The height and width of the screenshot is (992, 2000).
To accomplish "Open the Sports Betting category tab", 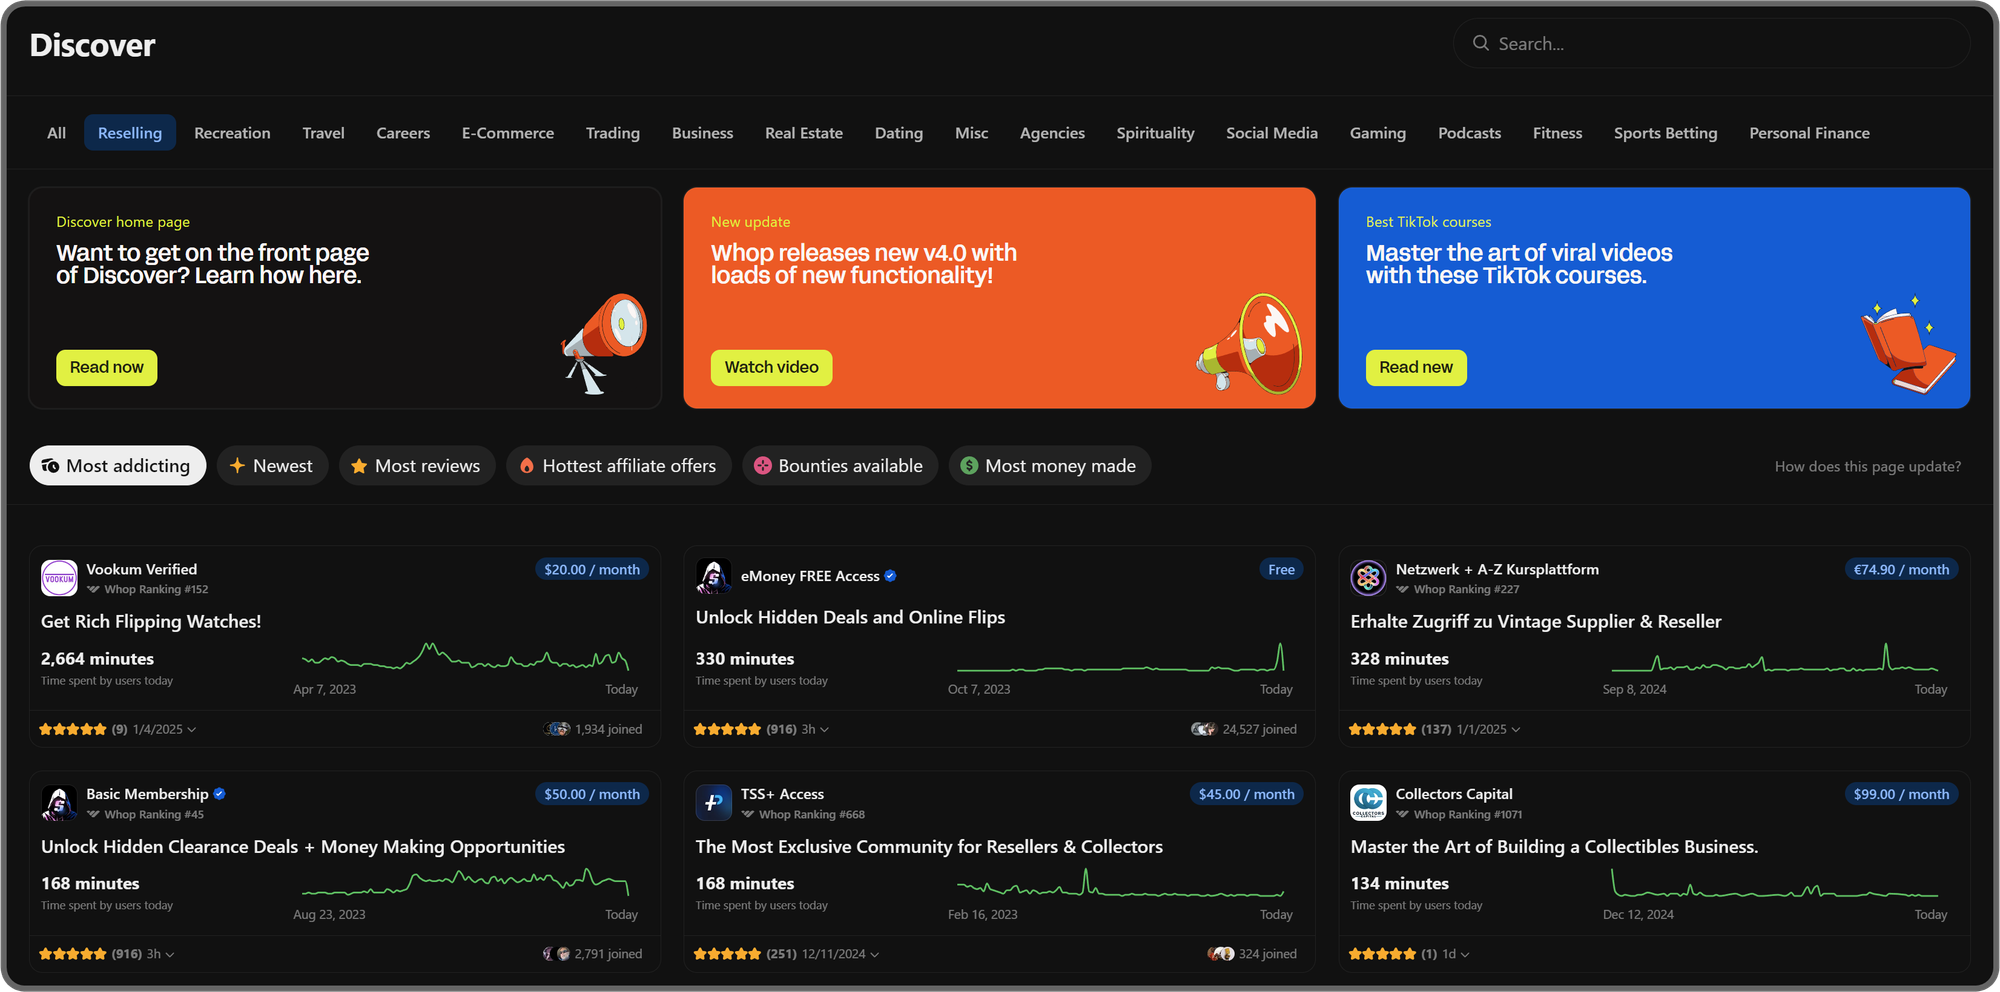I will coord(1665,133).
